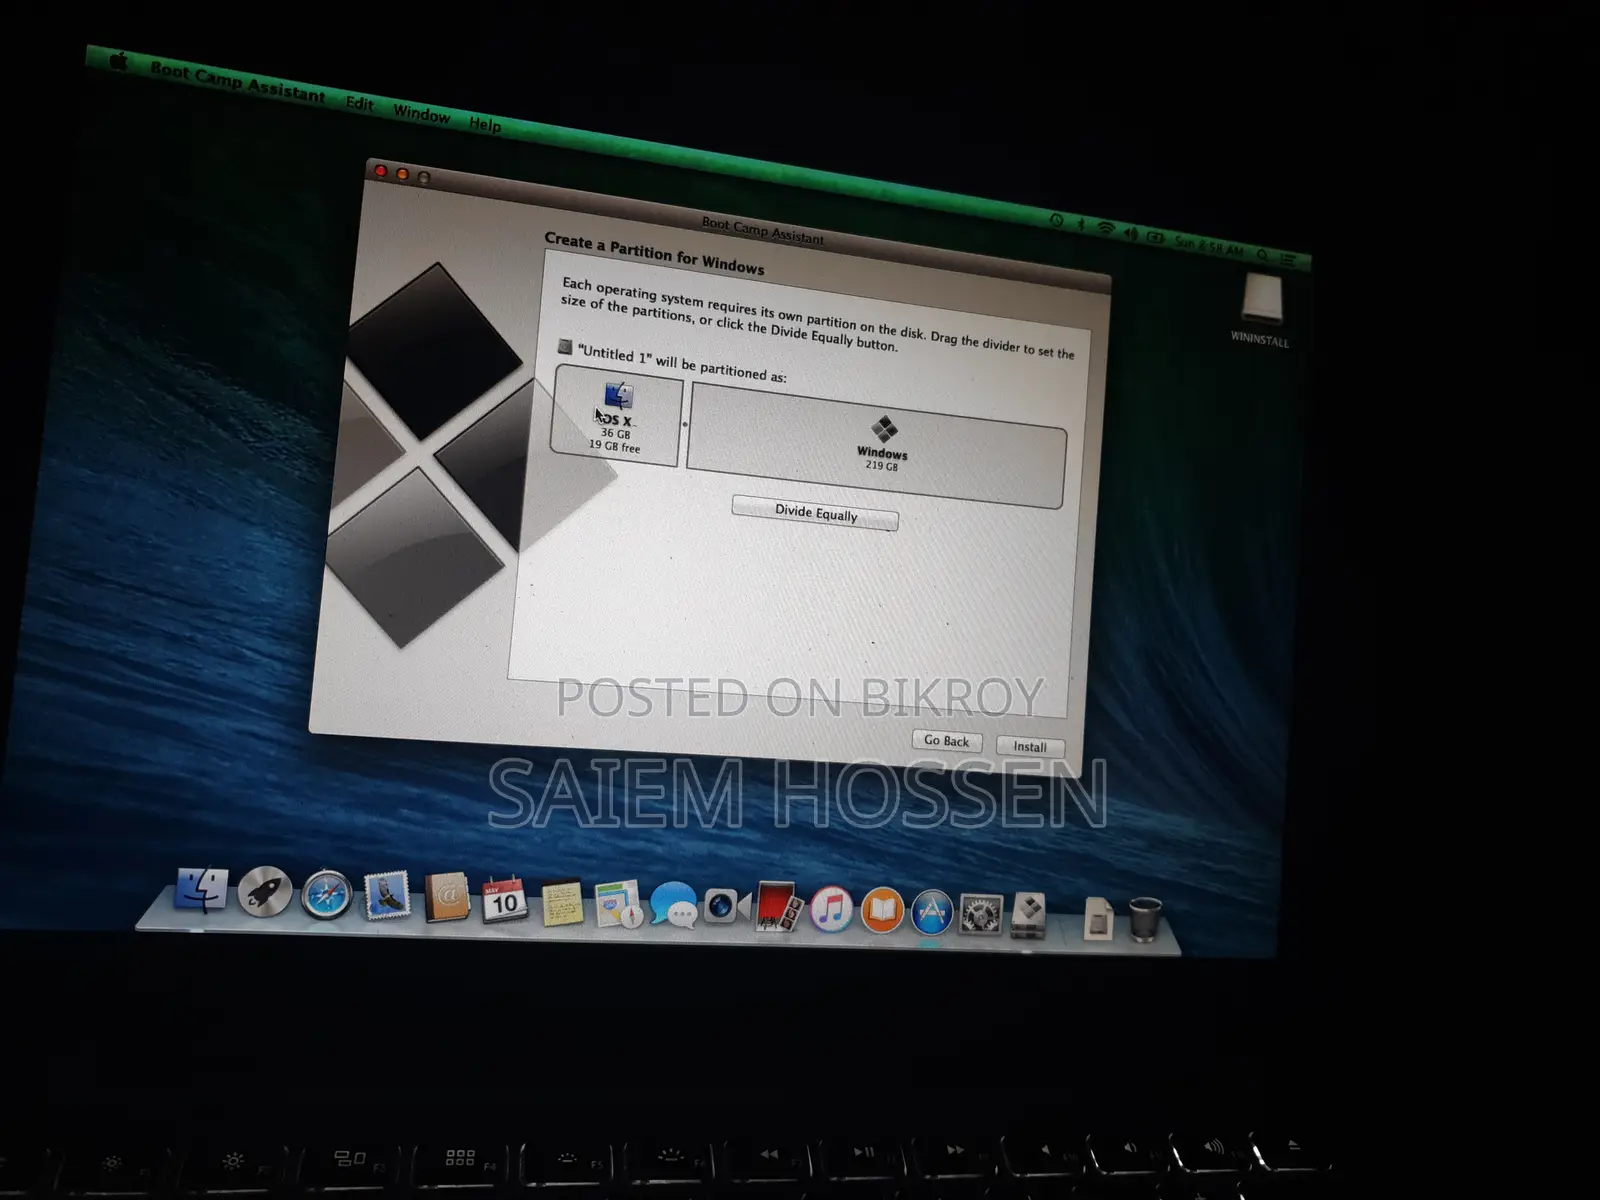
Task: Open Mail stamp icon in Dock
Action: (x=386, y=897)
